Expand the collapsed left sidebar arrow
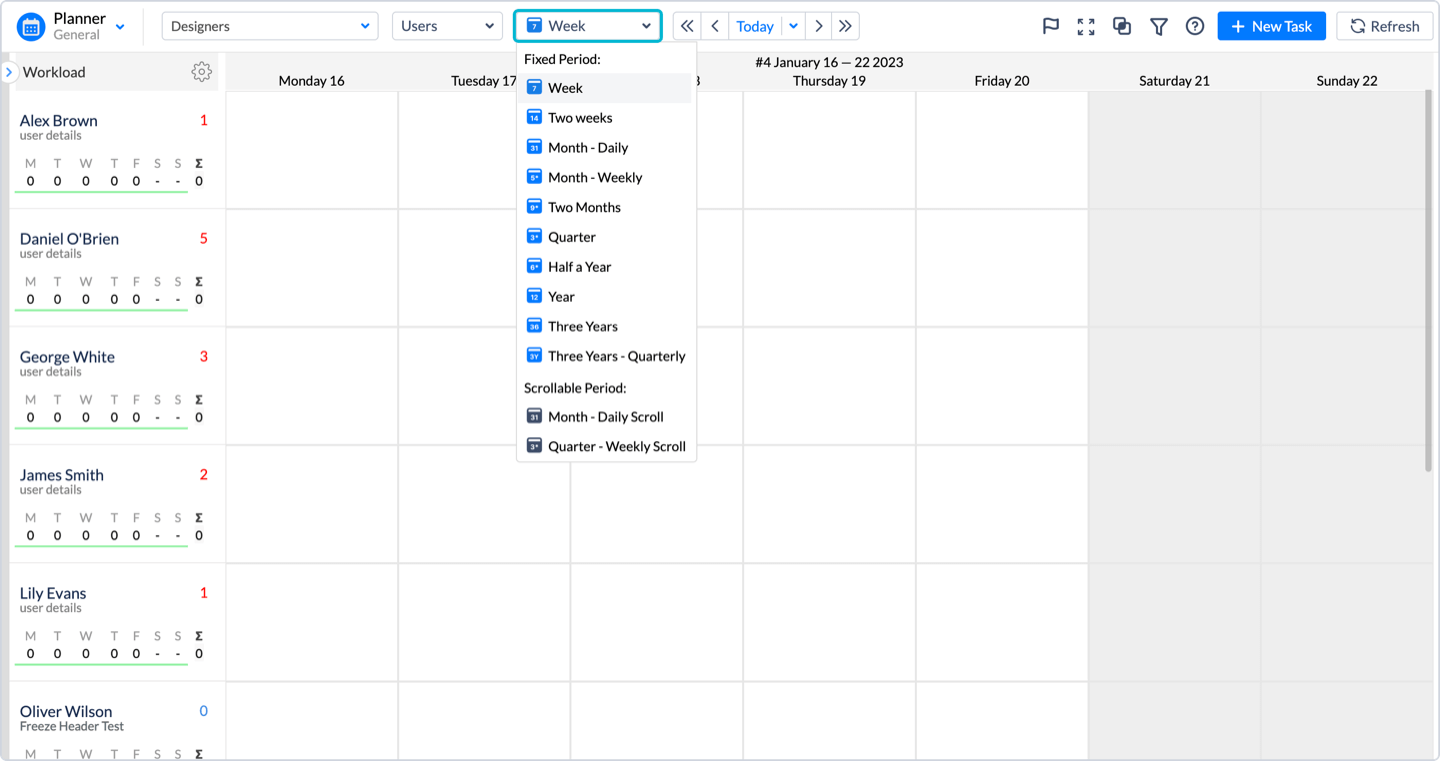Screen dimensions: 1440x761 (9, 72)
